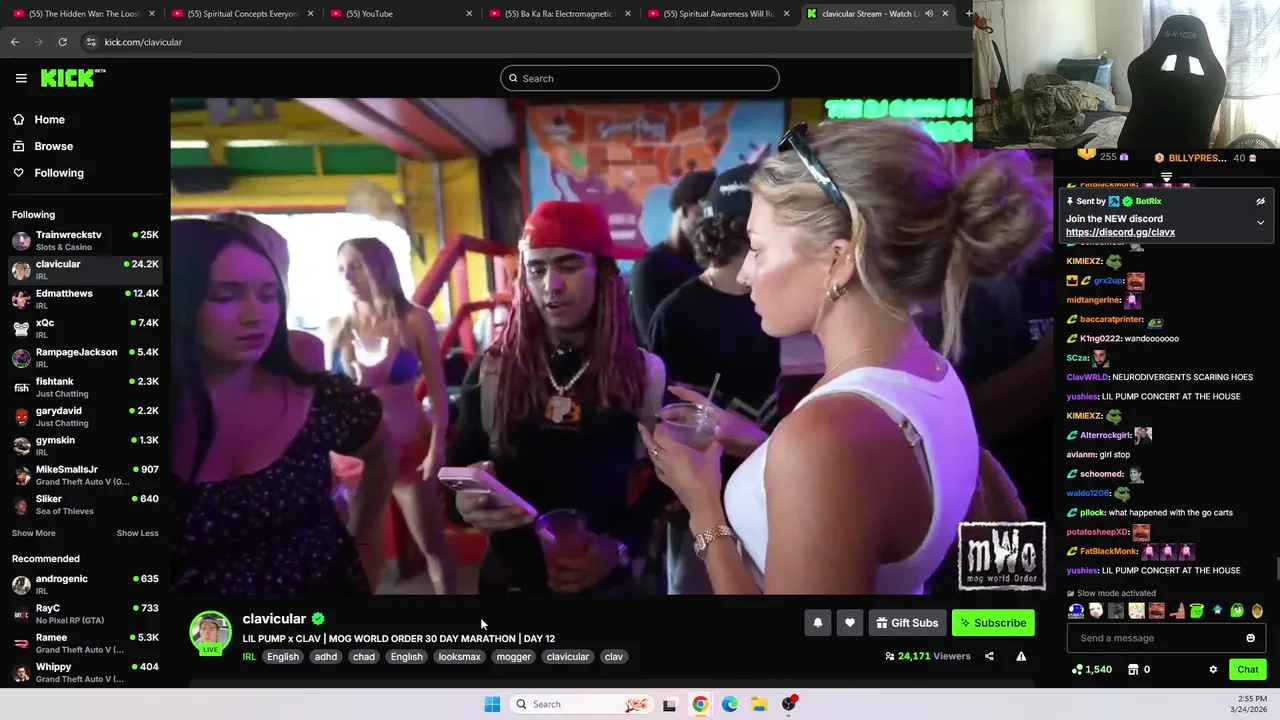1280x720 pixels.
Task: Open File Explorer from taskbar
Action: pyautogui.click(x=759, y=704)
